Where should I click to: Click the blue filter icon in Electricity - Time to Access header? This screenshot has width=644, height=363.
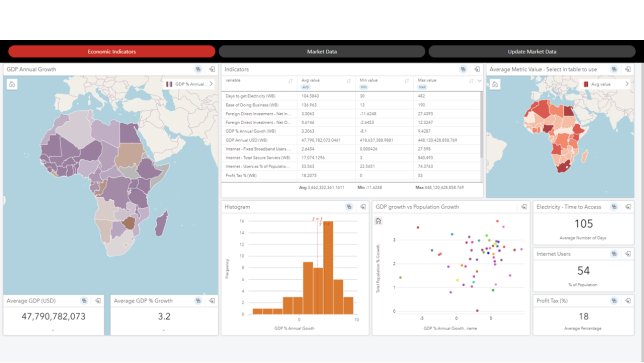coord(614,207)
